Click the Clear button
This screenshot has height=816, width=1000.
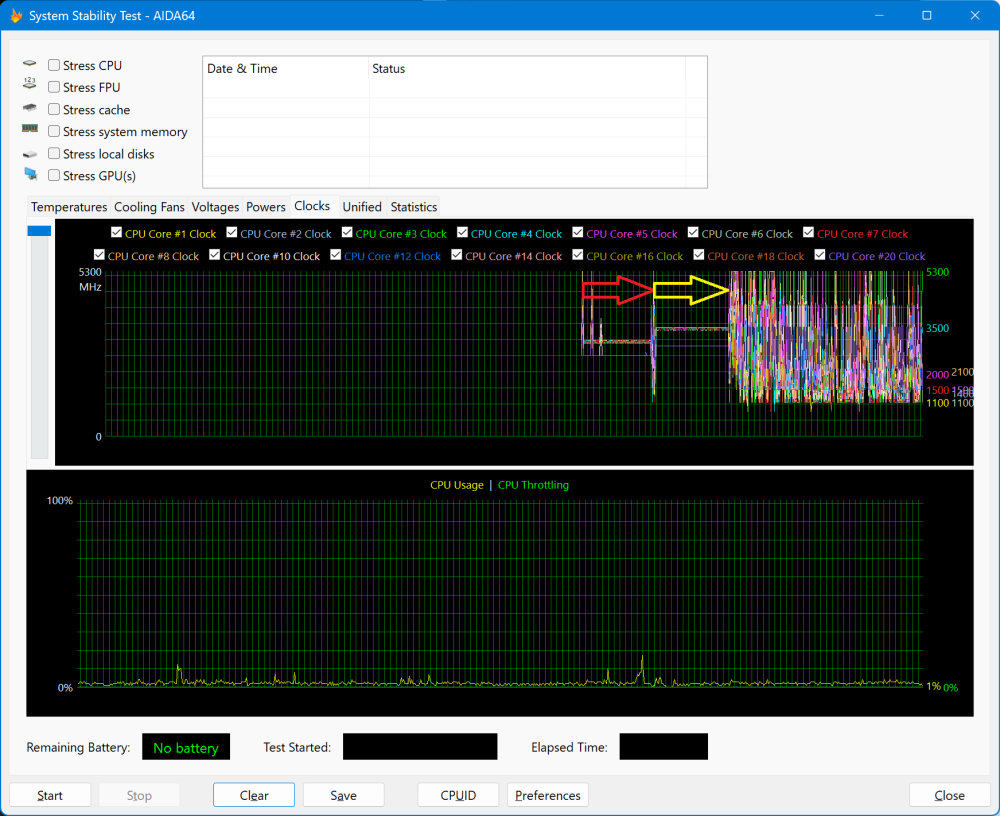pos(254,795)
